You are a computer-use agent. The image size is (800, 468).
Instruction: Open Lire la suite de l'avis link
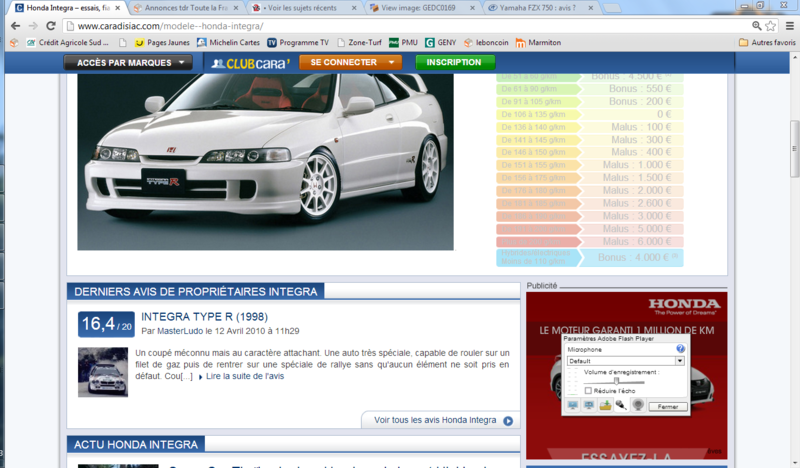245,376
